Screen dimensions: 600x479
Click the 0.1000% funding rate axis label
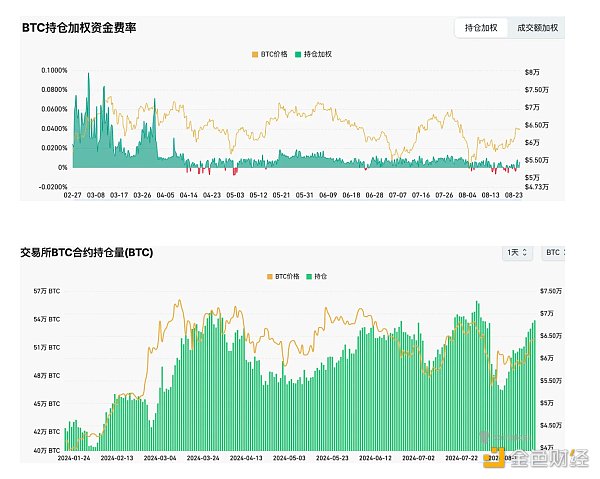coord(54,71)
